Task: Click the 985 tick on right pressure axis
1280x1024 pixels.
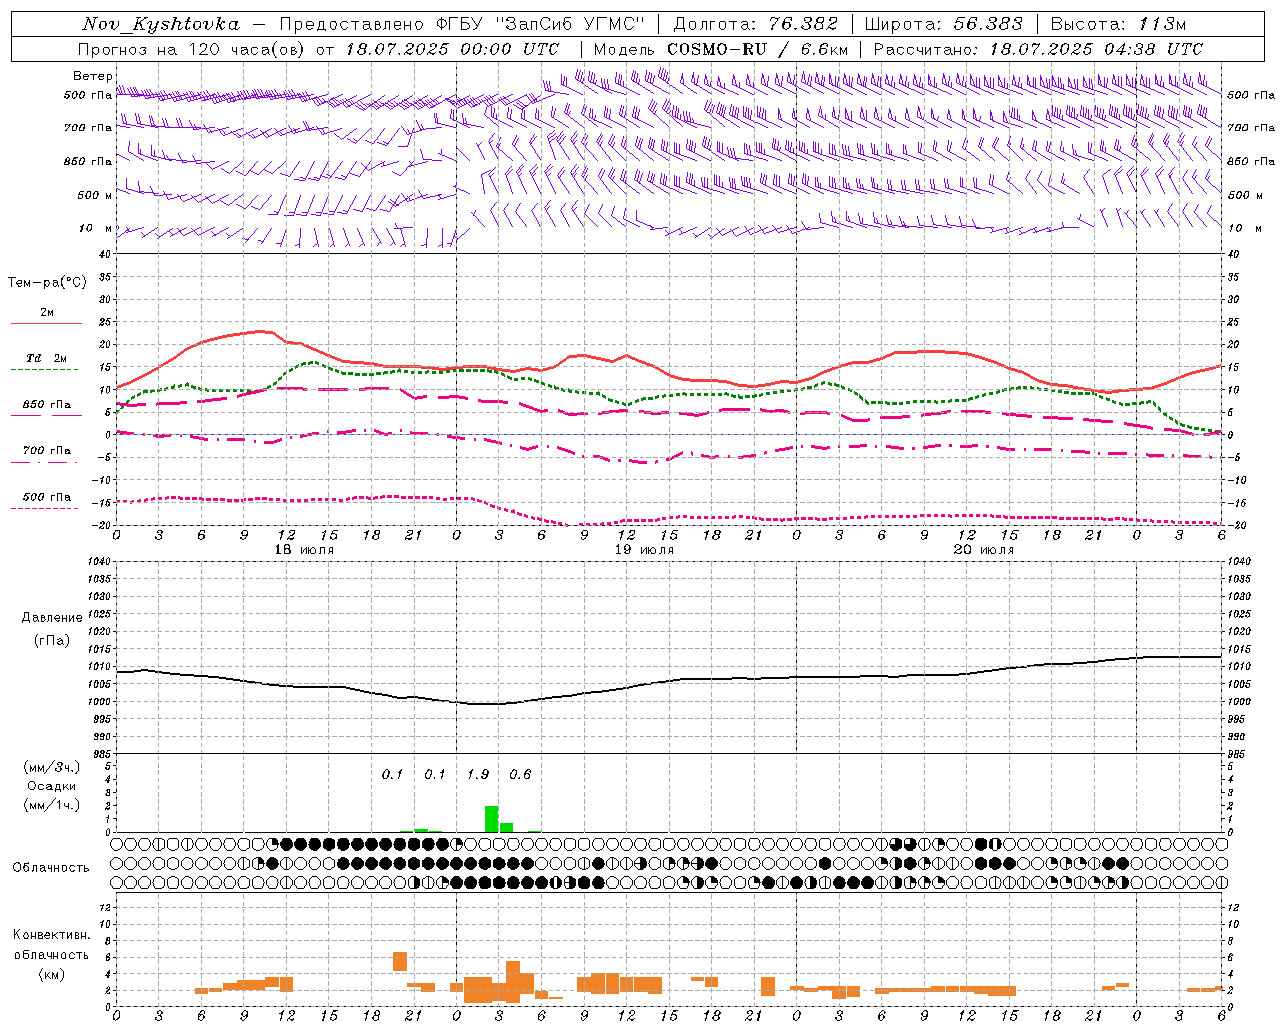Action: pyautogui.click(x=1238, y=754)
